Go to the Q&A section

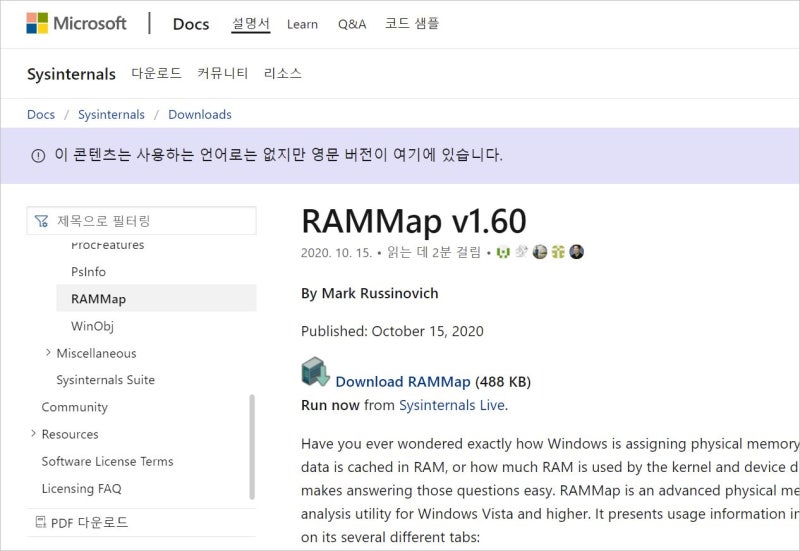pyautogui.click(x=352, y=24)
